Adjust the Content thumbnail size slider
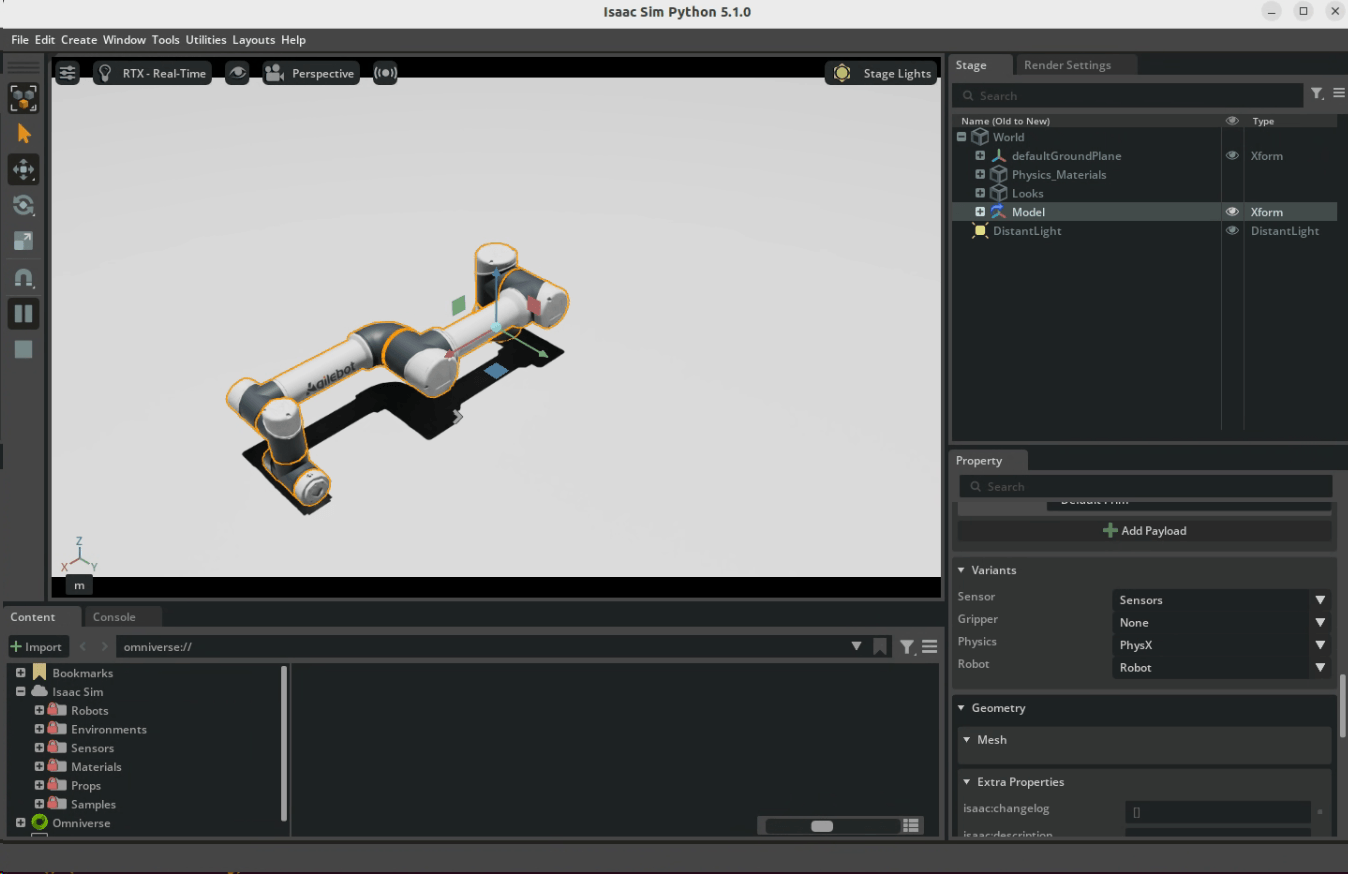 (x=822, y=826)
